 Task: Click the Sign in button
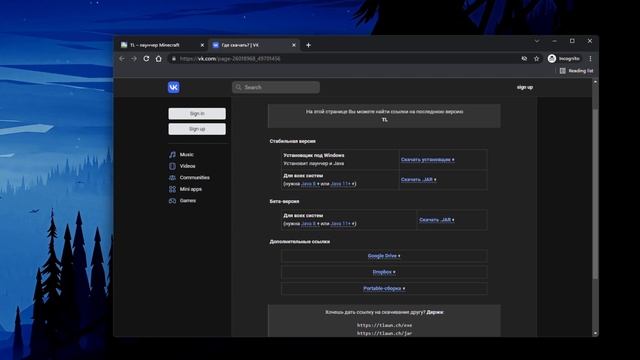click(x=197, y=113)
